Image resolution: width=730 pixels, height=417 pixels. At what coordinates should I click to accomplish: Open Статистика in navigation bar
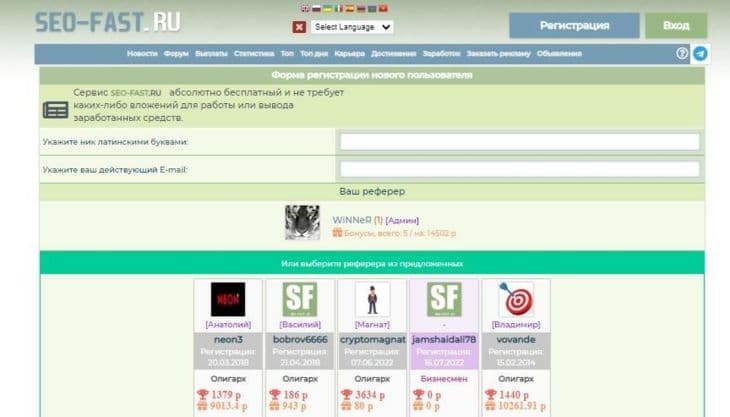click(x=254, y=54)
